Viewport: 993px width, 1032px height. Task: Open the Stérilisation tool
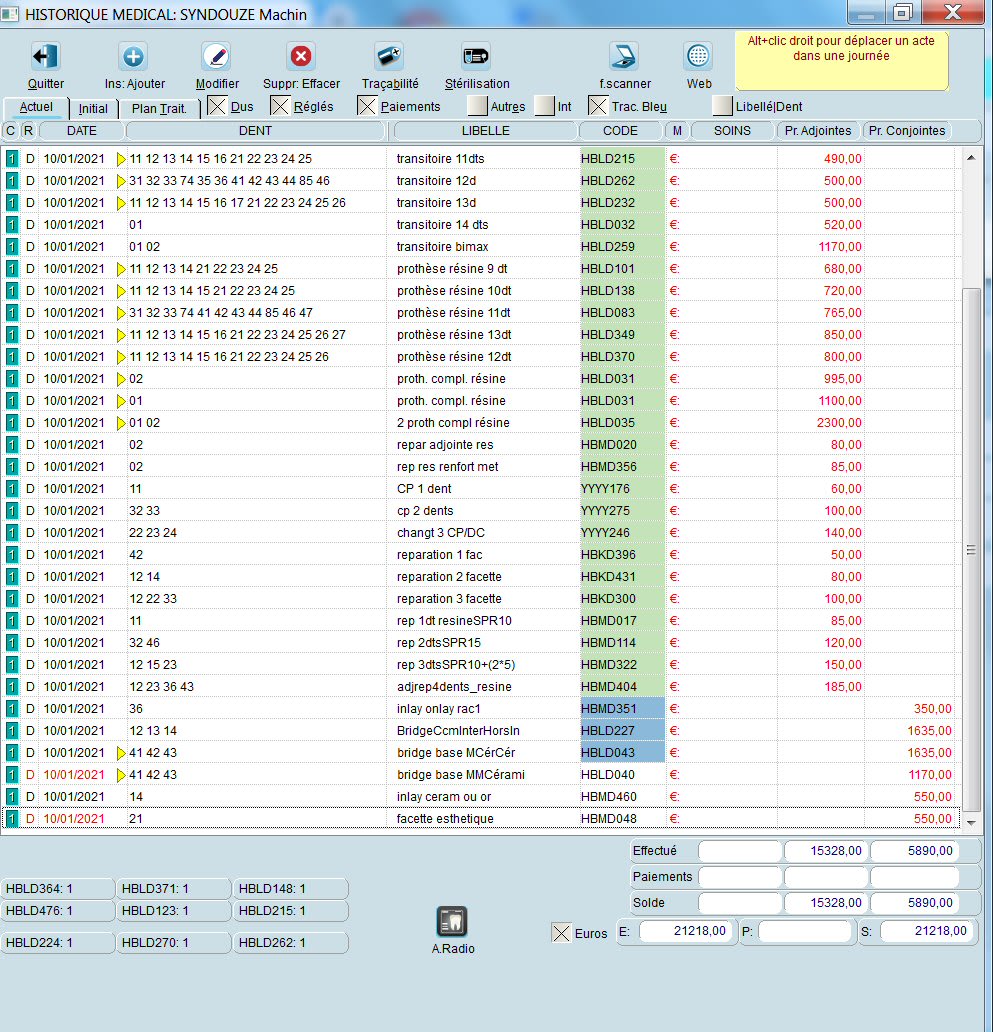[476, 57]
